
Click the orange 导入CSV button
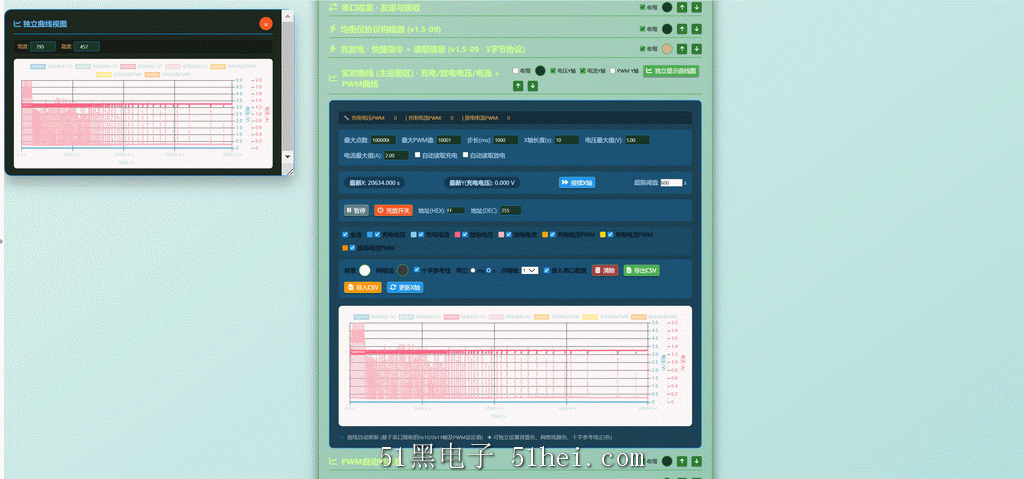(362, 287)
